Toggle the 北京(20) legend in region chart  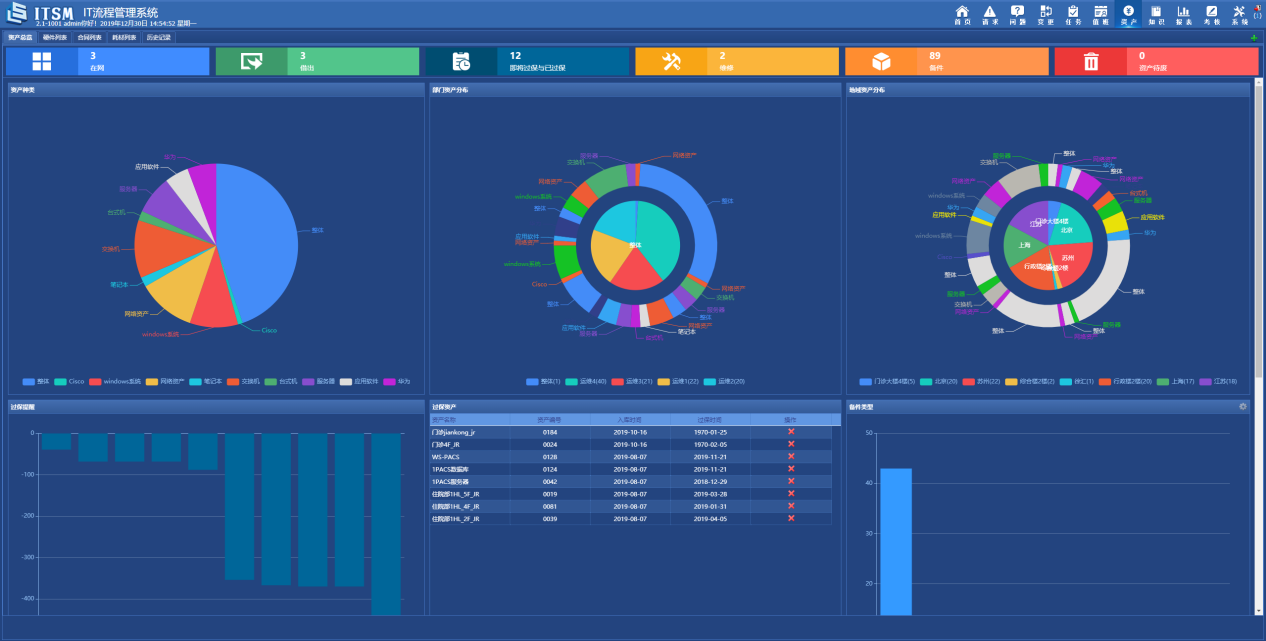click(939, 381)
